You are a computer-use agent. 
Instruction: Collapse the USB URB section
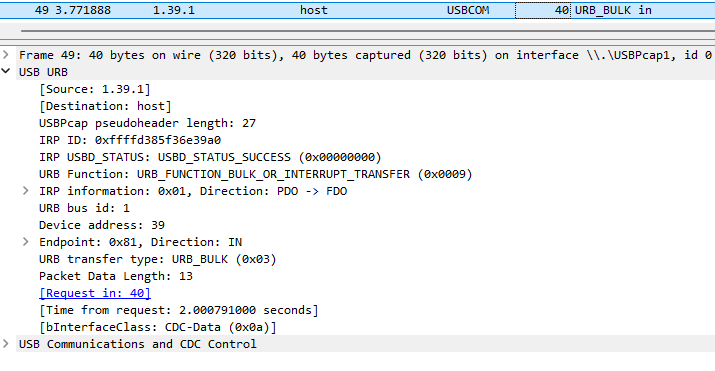(5, 71)
